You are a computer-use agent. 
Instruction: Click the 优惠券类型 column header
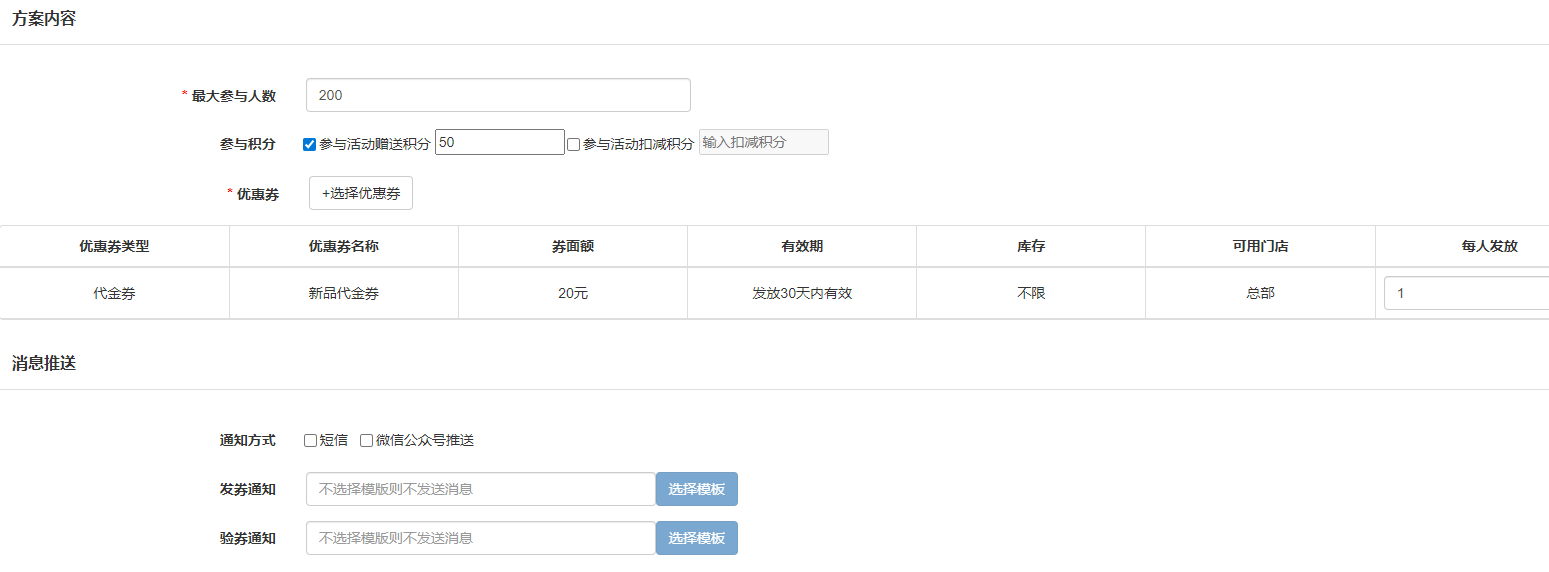click(x=114, y=246)
